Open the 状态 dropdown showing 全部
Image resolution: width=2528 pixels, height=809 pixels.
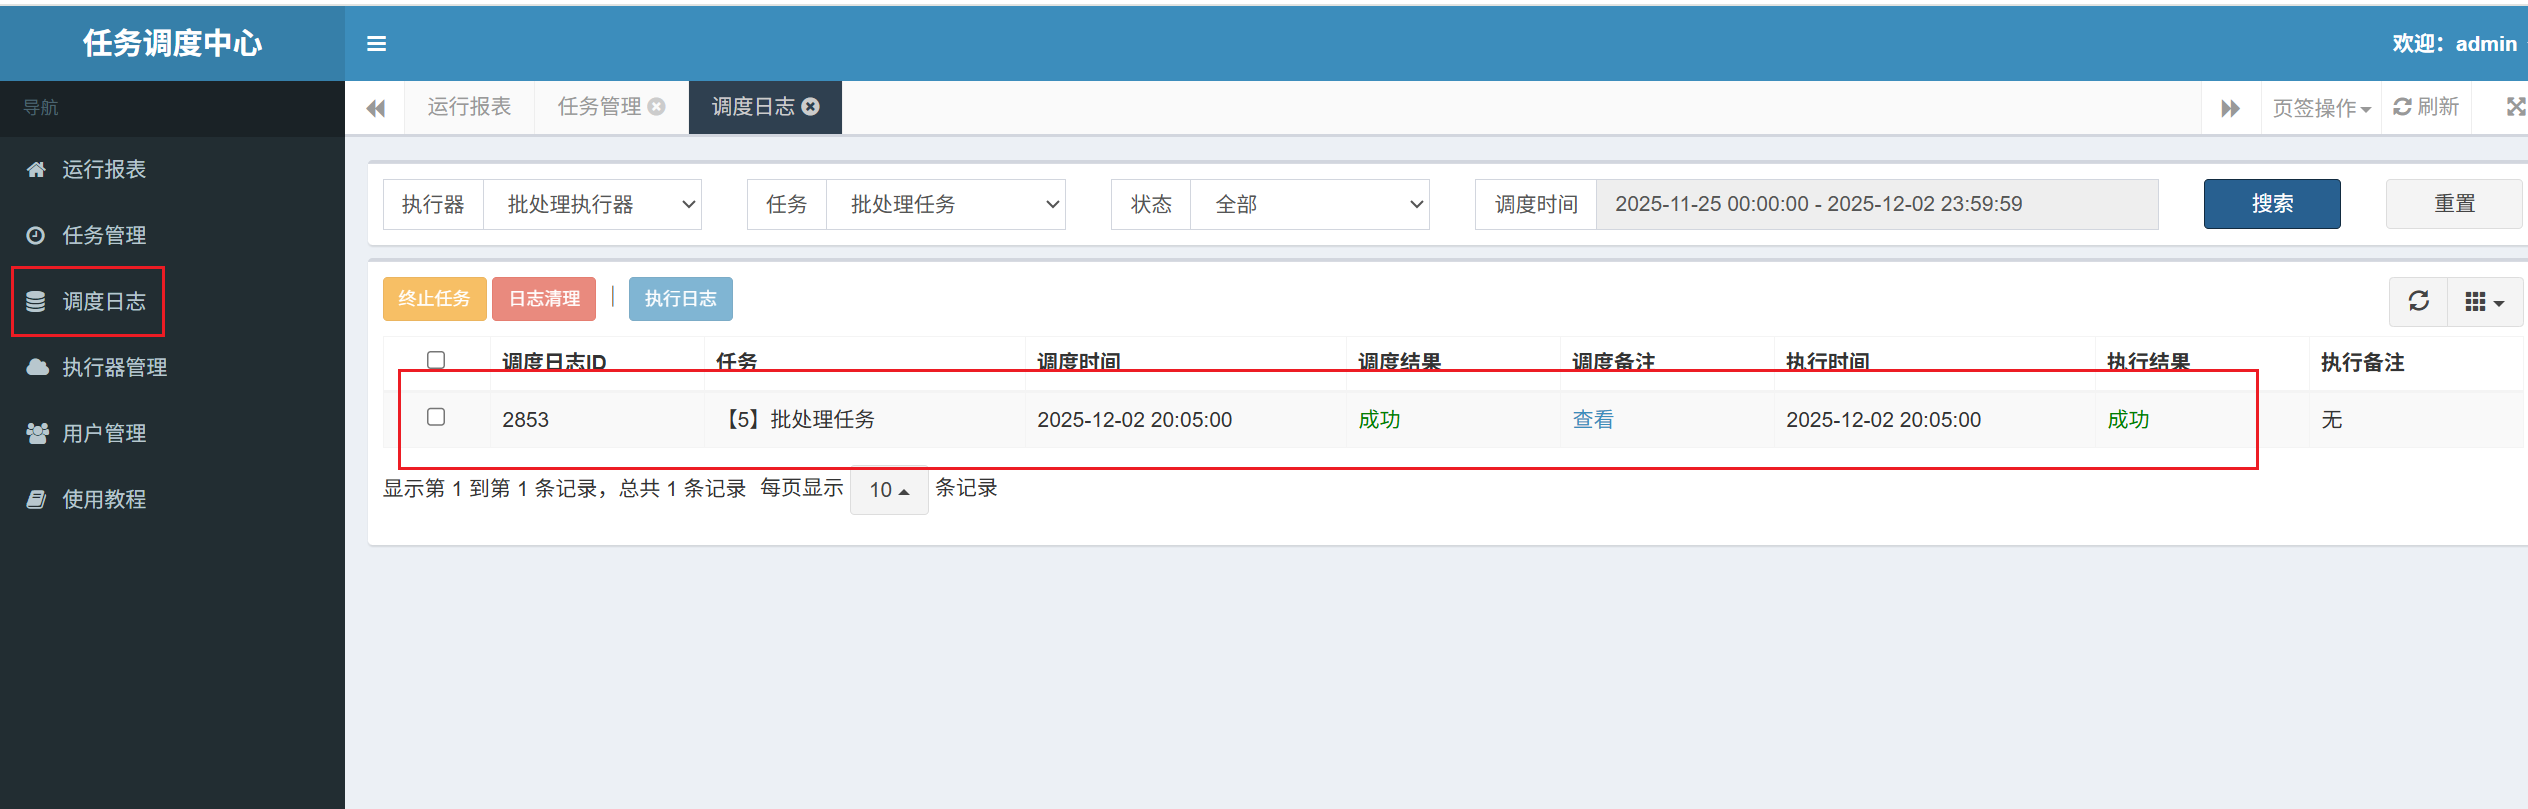(x=1310, y=205)
